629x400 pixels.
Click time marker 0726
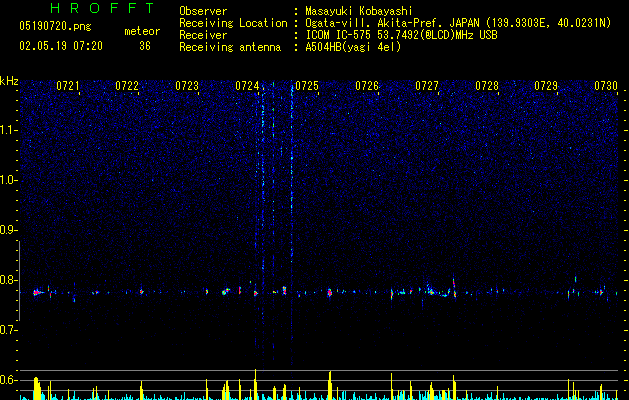pos(367,86)
